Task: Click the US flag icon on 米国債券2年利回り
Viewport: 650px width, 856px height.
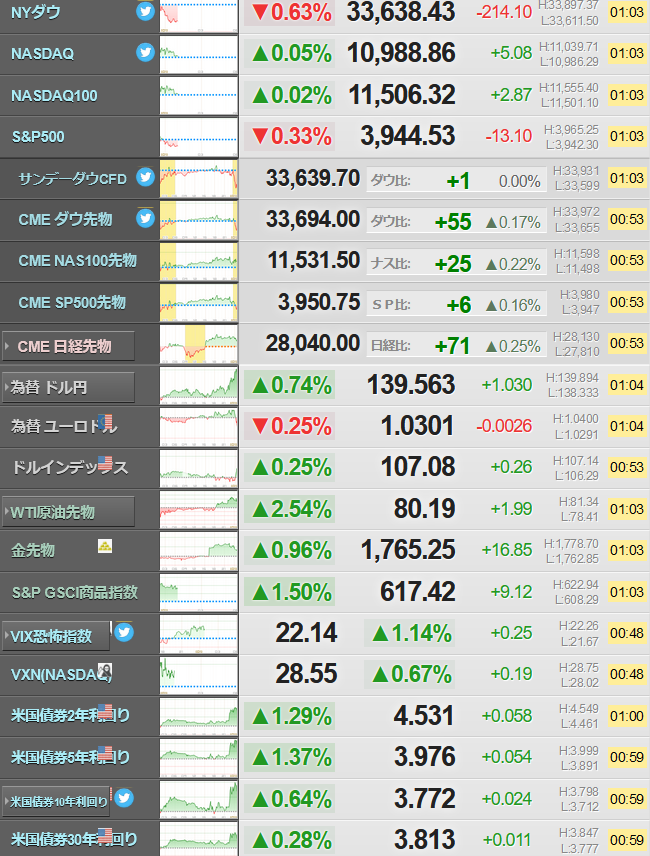Action: click(105, 711)
